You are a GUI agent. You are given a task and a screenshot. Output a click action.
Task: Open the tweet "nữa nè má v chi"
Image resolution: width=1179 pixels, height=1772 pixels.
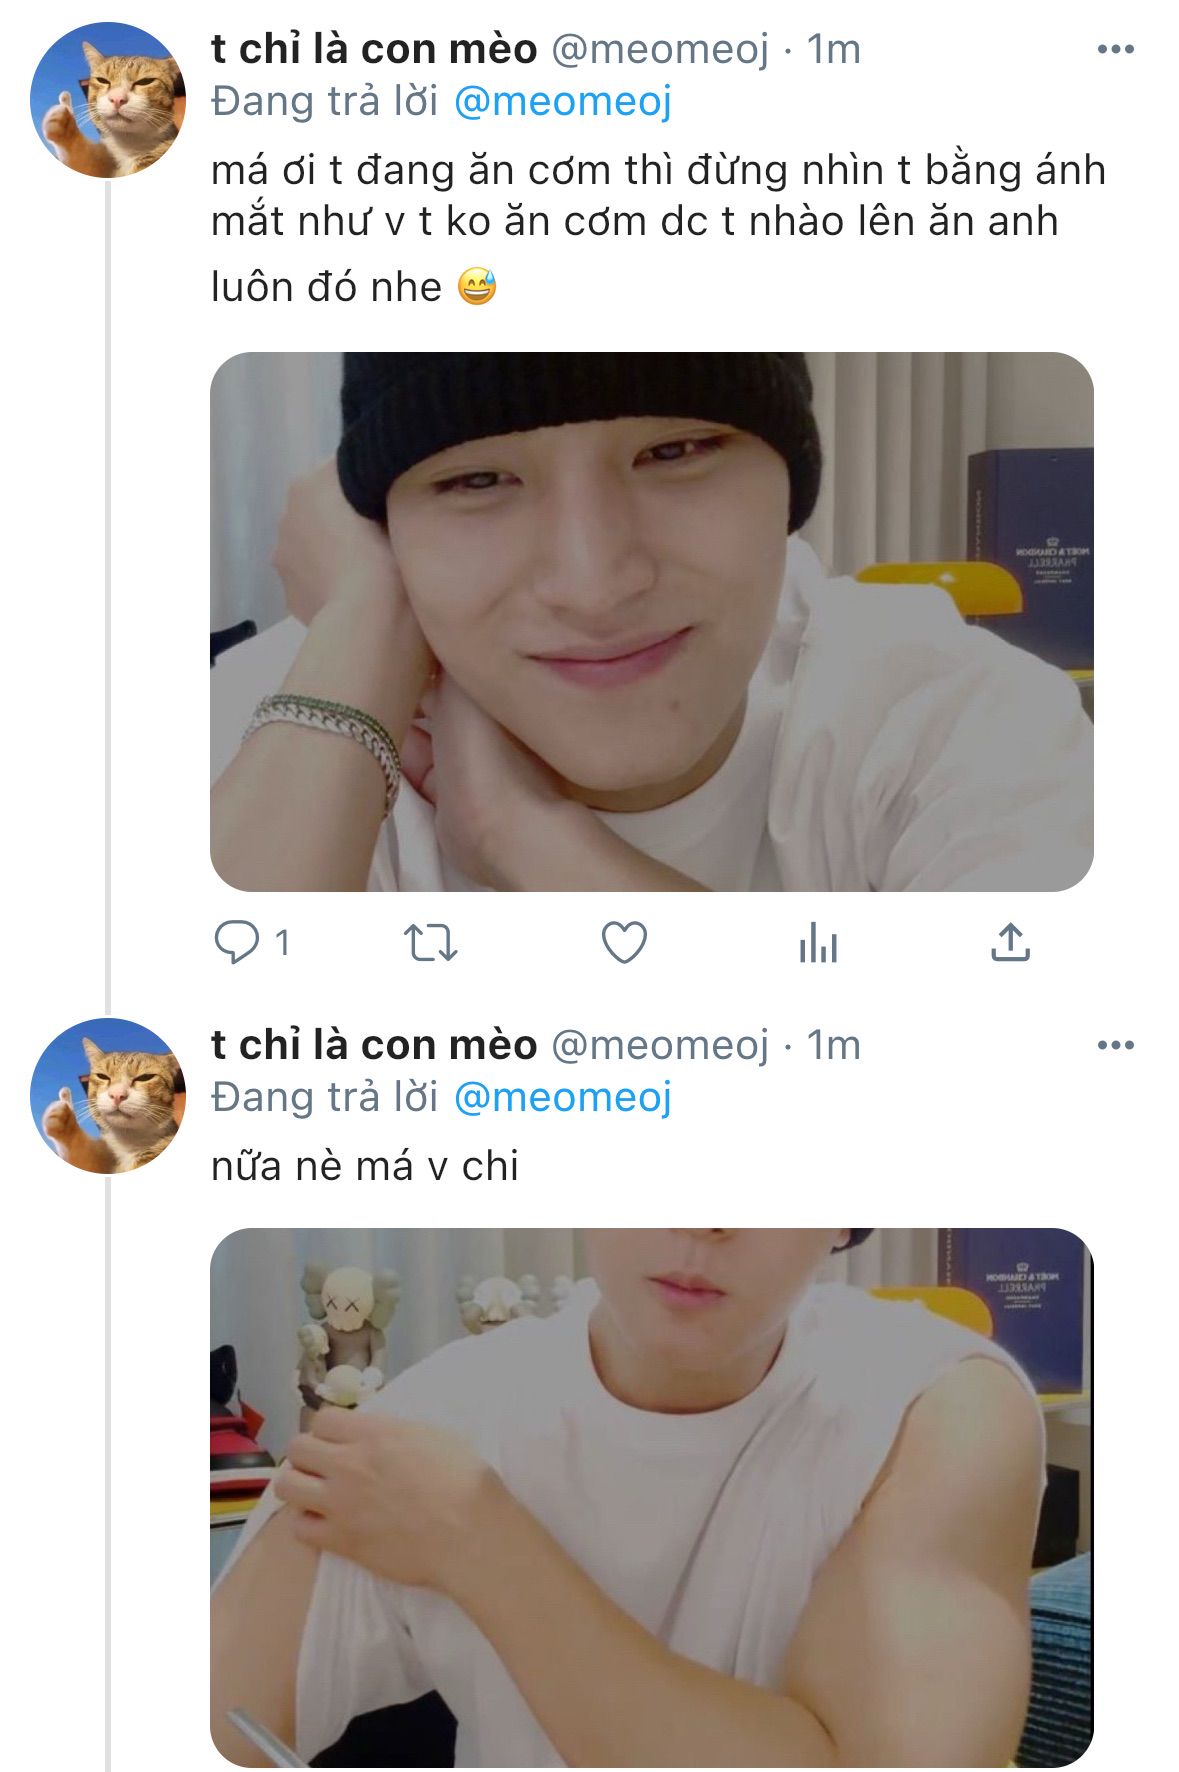pyautogui.click(x=364, y=1166)
